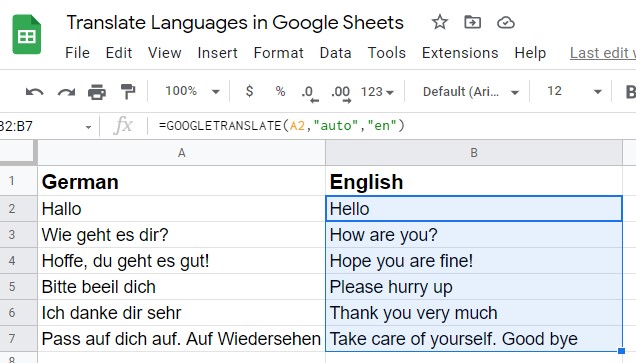Open the Google Sheets home icon

27,34
